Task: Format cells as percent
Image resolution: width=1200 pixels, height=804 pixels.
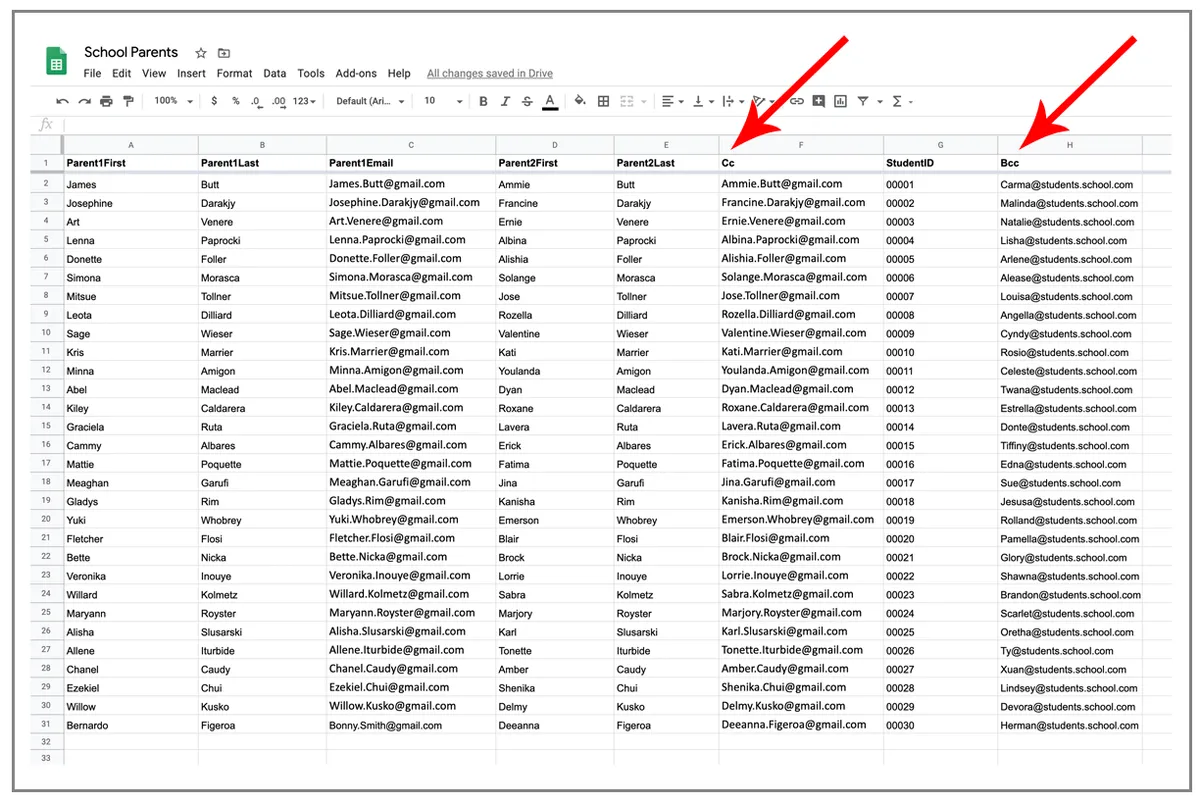Action: pyautogui.click(x=236, y=101)
